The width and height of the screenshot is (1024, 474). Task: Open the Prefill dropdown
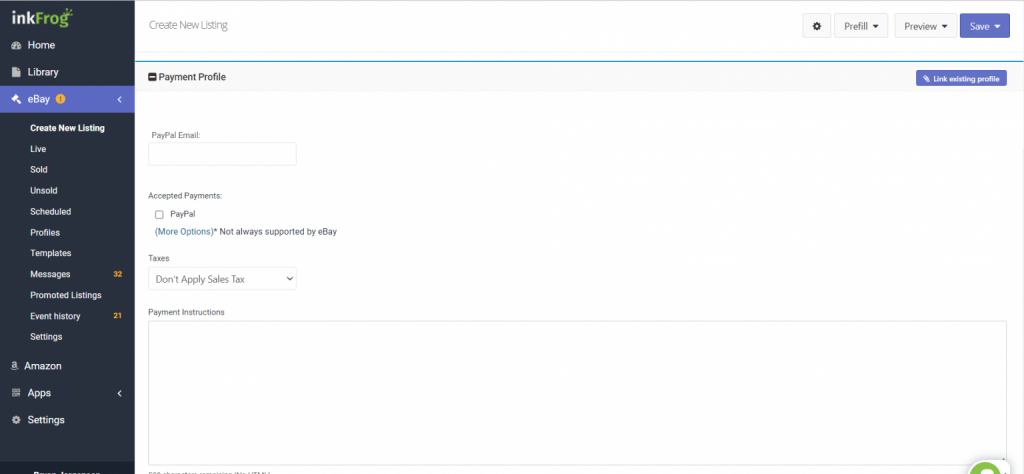pyautogui.click(x=861, y=26)
